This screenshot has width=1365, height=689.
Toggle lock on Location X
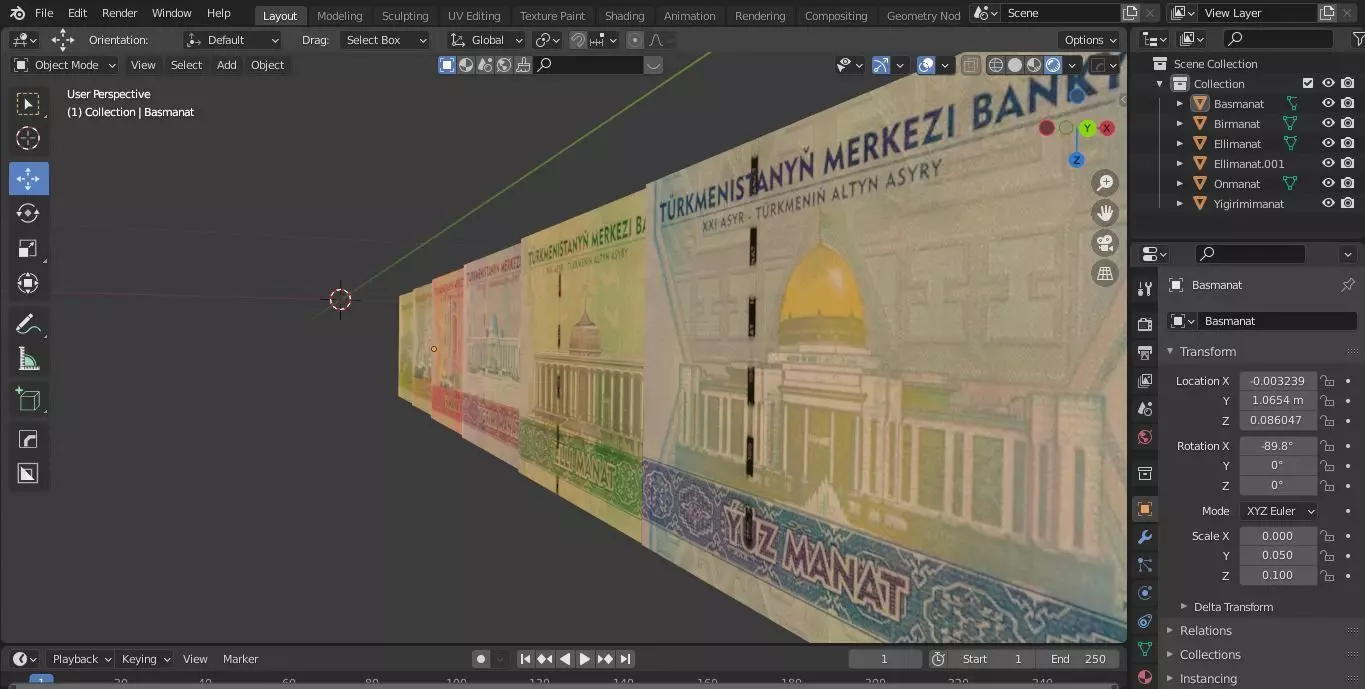1327,381
